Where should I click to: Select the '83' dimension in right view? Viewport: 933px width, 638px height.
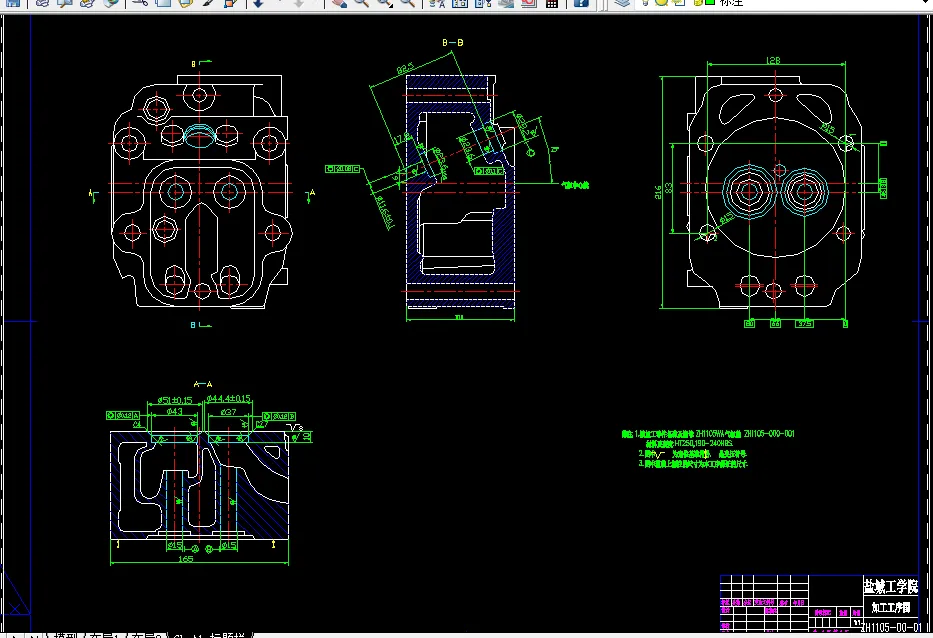668,187
